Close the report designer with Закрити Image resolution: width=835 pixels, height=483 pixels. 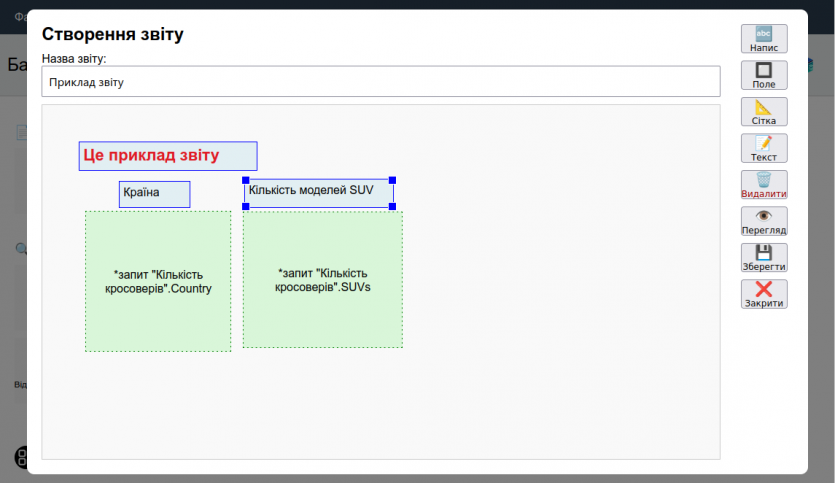[763, 294]
